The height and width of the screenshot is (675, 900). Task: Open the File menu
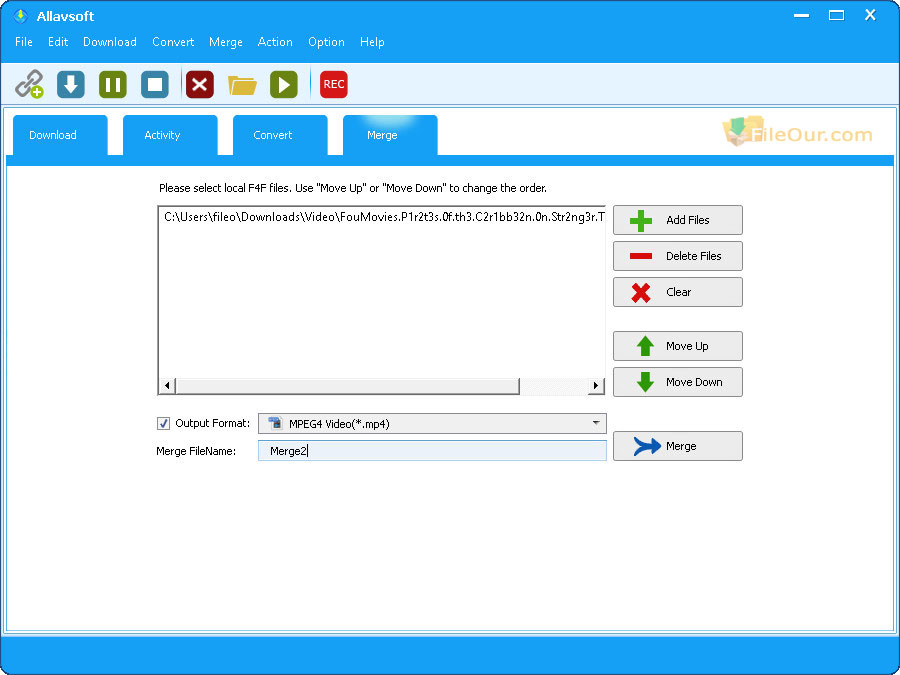click(24, 42)
